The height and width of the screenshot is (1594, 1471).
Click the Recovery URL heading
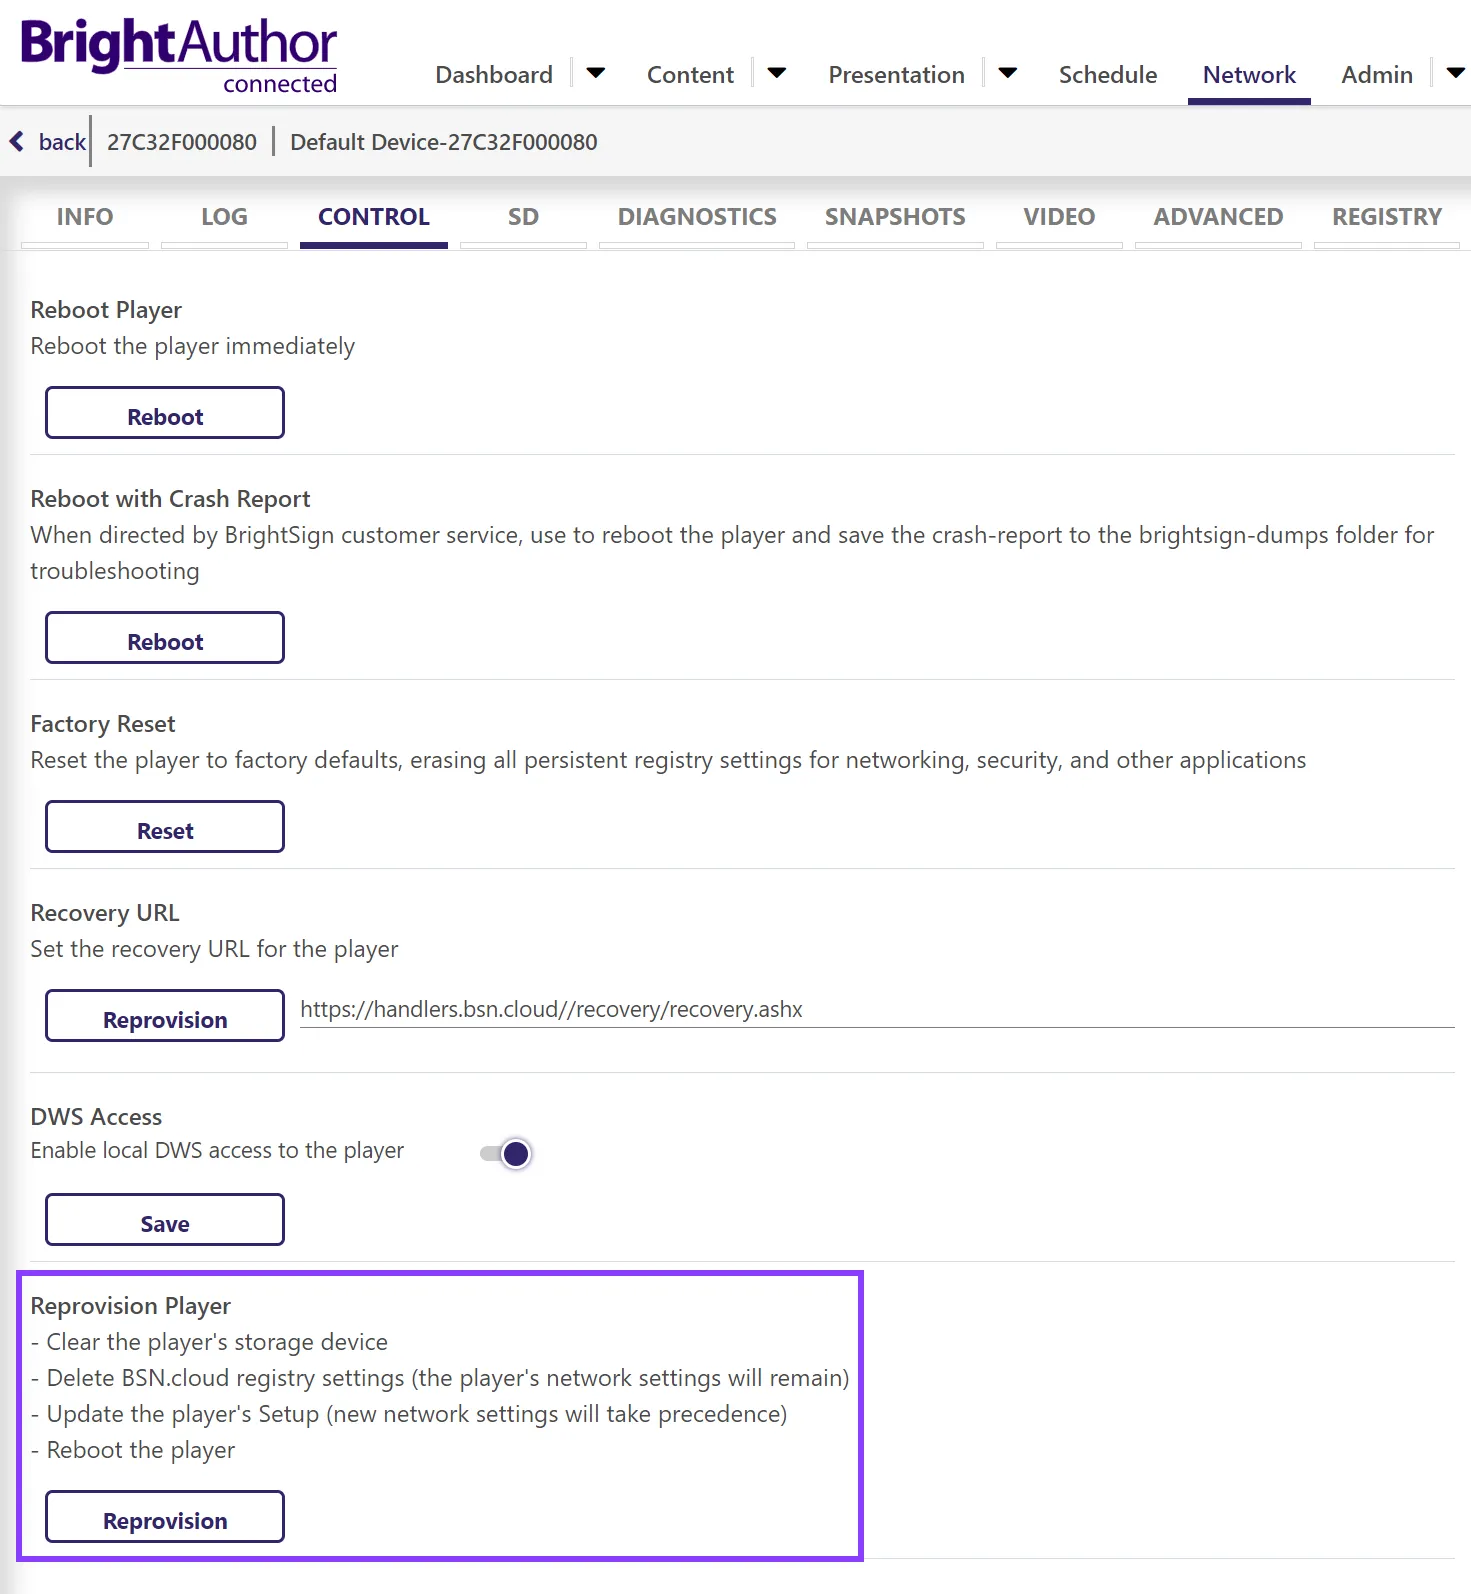(105, 913)
